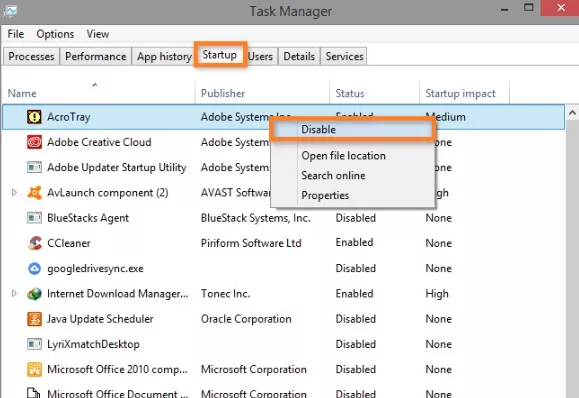Click the Java Update Scheduler icon
Viewport: 579px width, 398px height.
pyautogui.click(x=34, y=319)
